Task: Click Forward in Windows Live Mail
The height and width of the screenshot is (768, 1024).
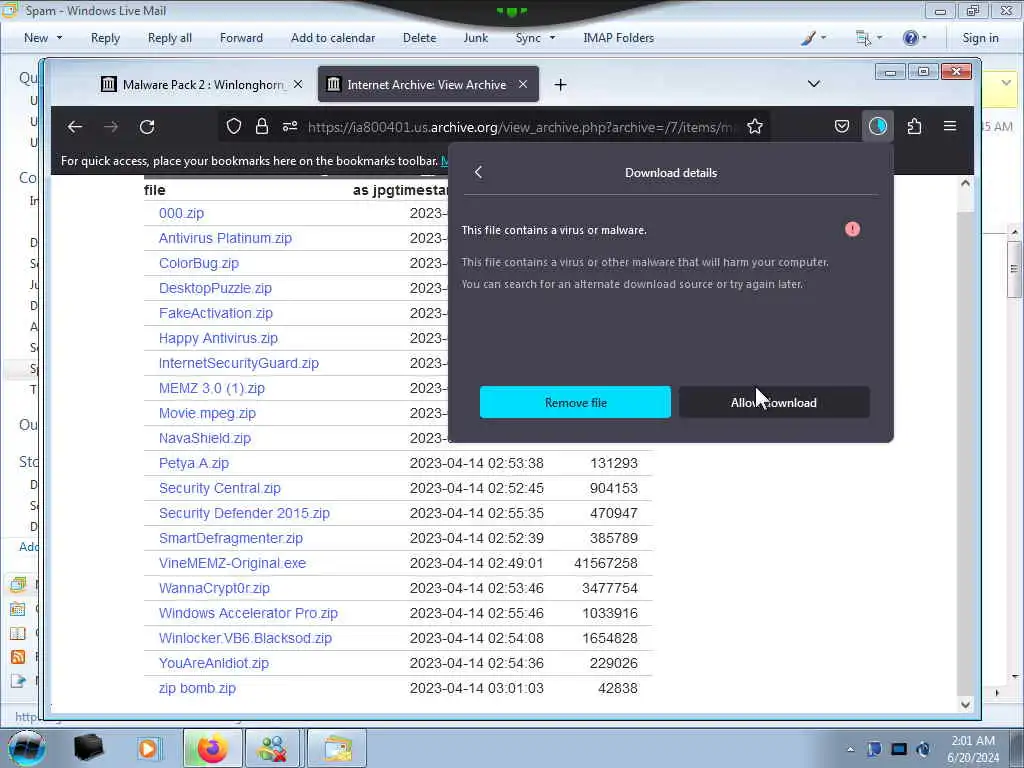Action: click(241, 38)
